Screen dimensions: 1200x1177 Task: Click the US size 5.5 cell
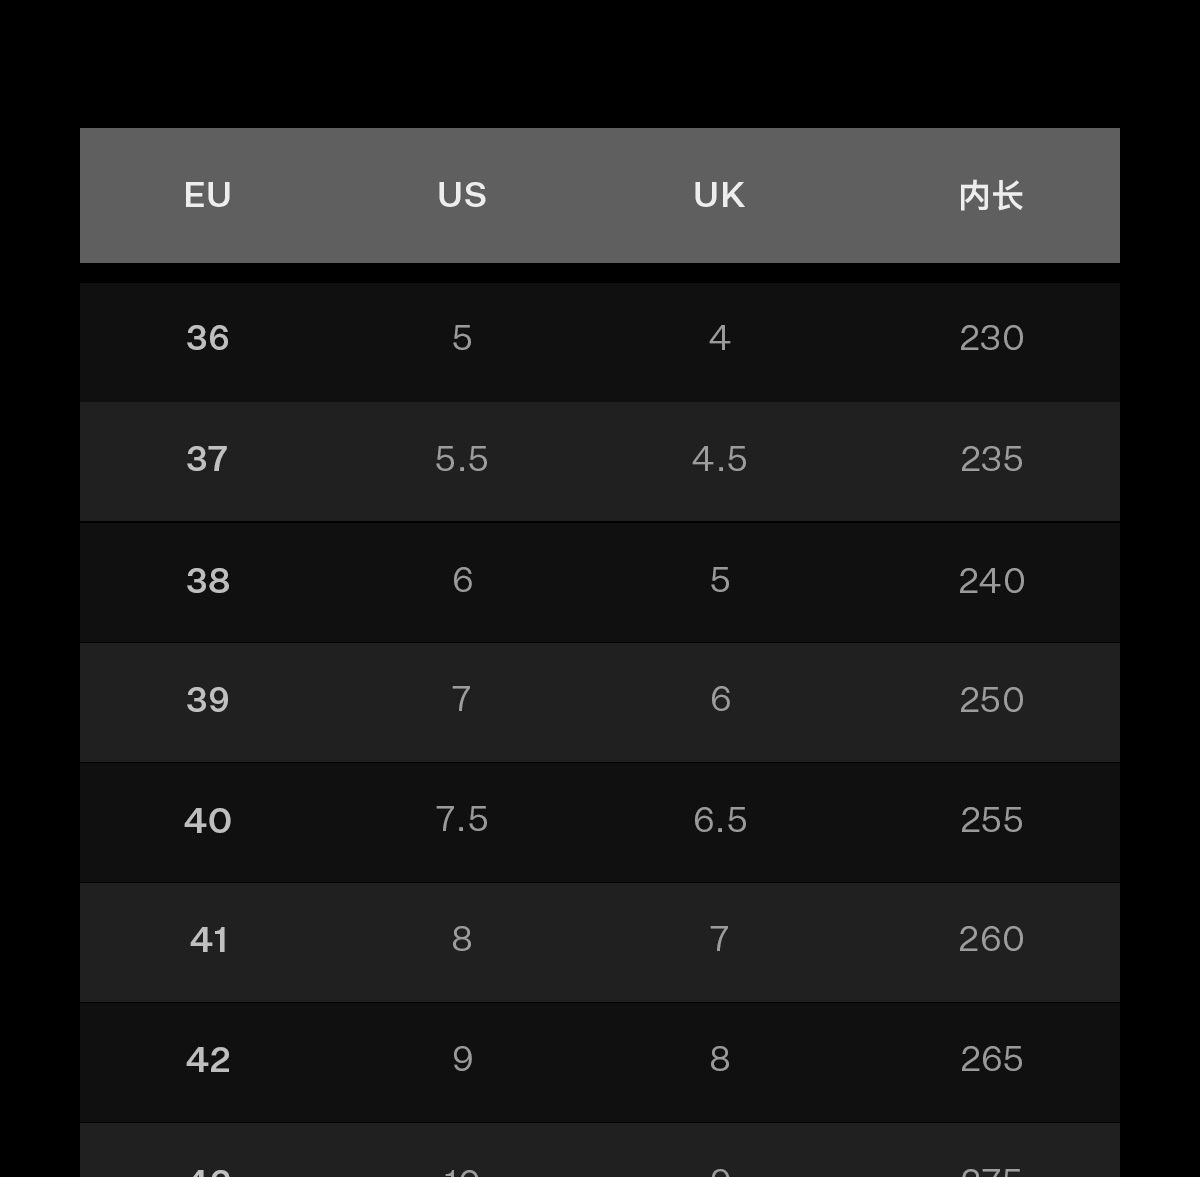point(462,460)
